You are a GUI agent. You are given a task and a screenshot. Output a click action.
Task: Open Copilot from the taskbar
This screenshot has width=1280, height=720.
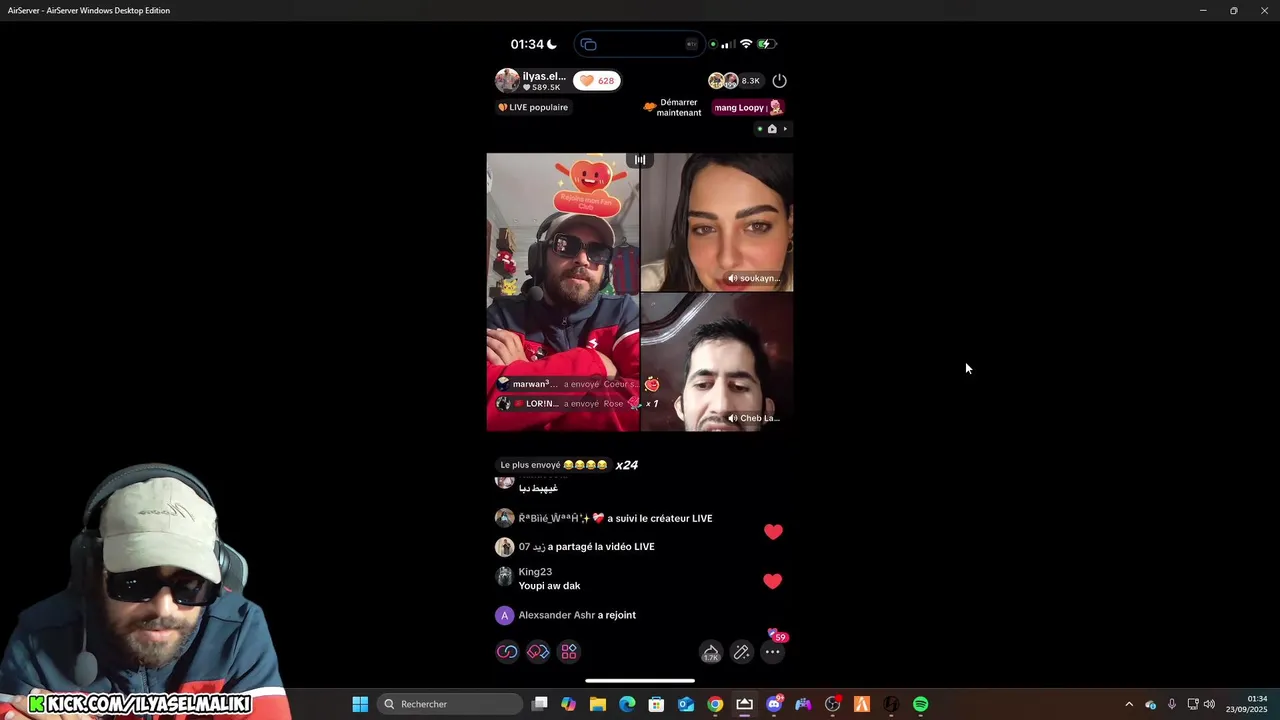(x=569, y=704)
